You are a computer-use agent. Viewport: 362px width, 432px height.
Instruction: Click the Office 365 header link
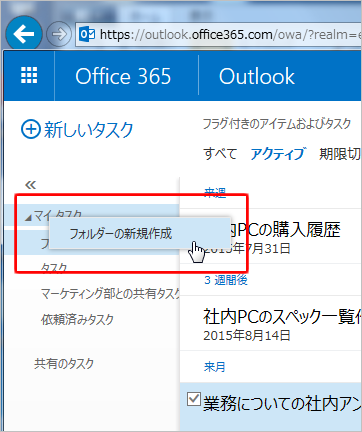(123, 76)
